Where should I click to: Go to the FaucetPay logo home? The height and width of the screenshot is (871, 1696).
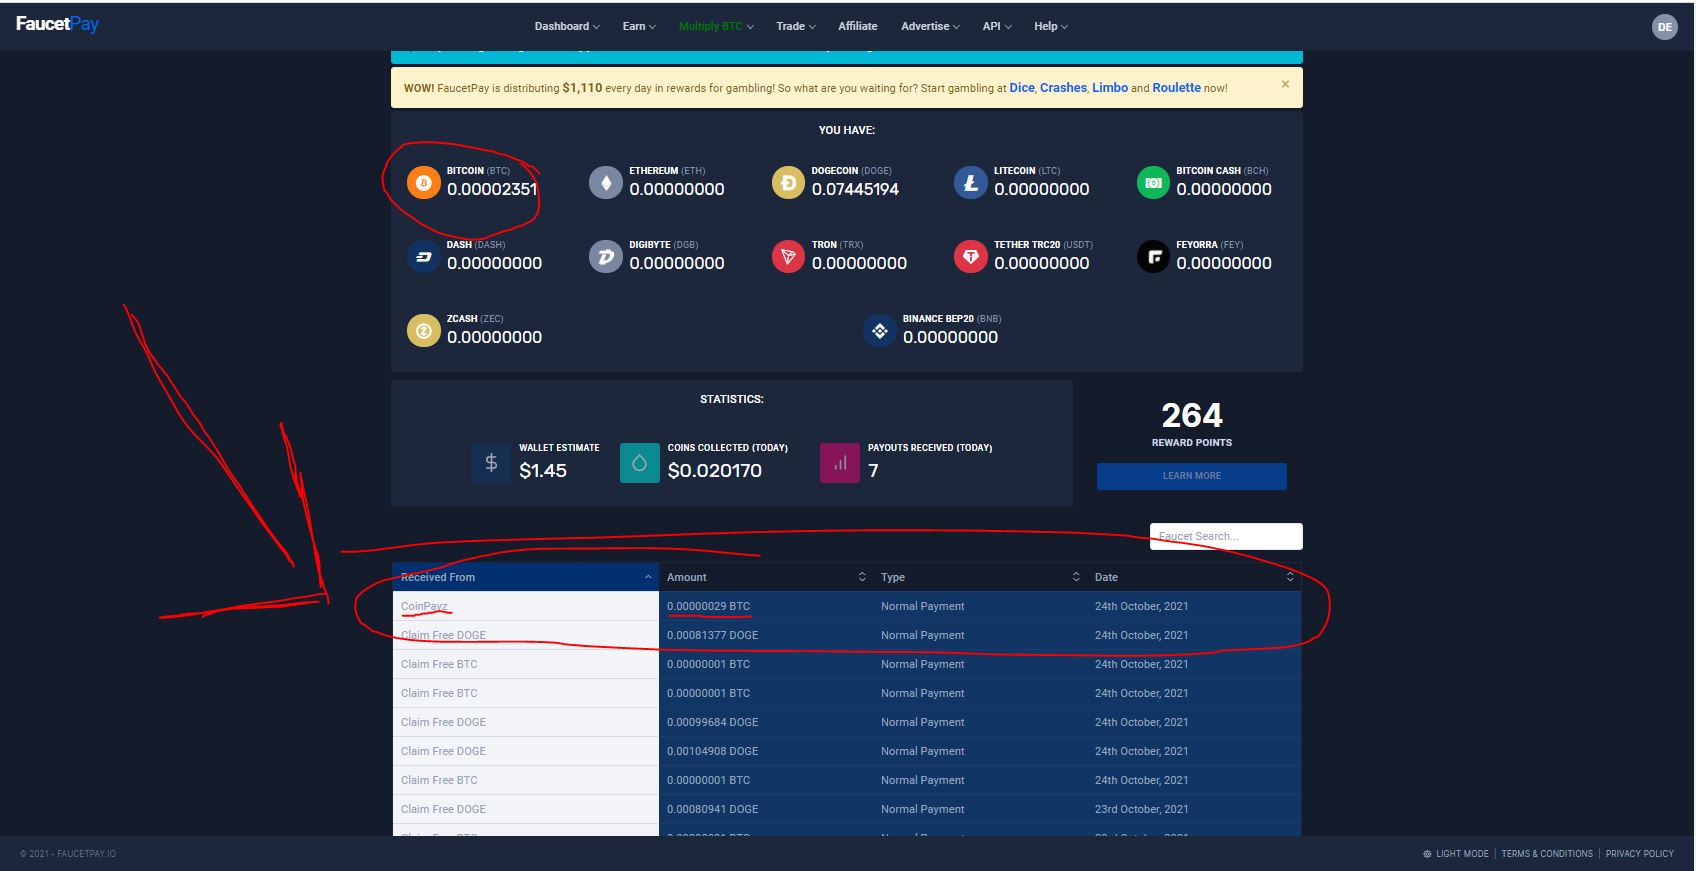coord(57,24)
